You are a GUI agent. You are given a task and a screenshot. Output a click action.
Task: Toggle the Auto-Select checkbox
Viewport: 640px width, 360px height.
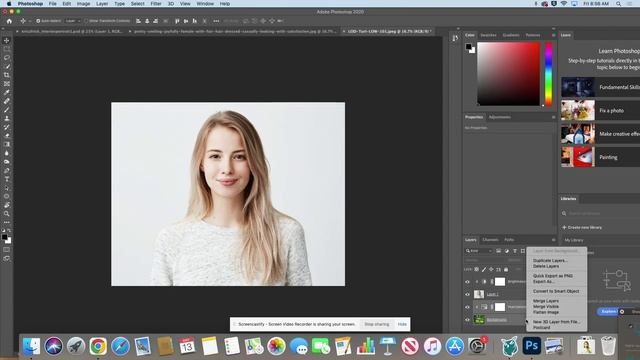point(38,21)
